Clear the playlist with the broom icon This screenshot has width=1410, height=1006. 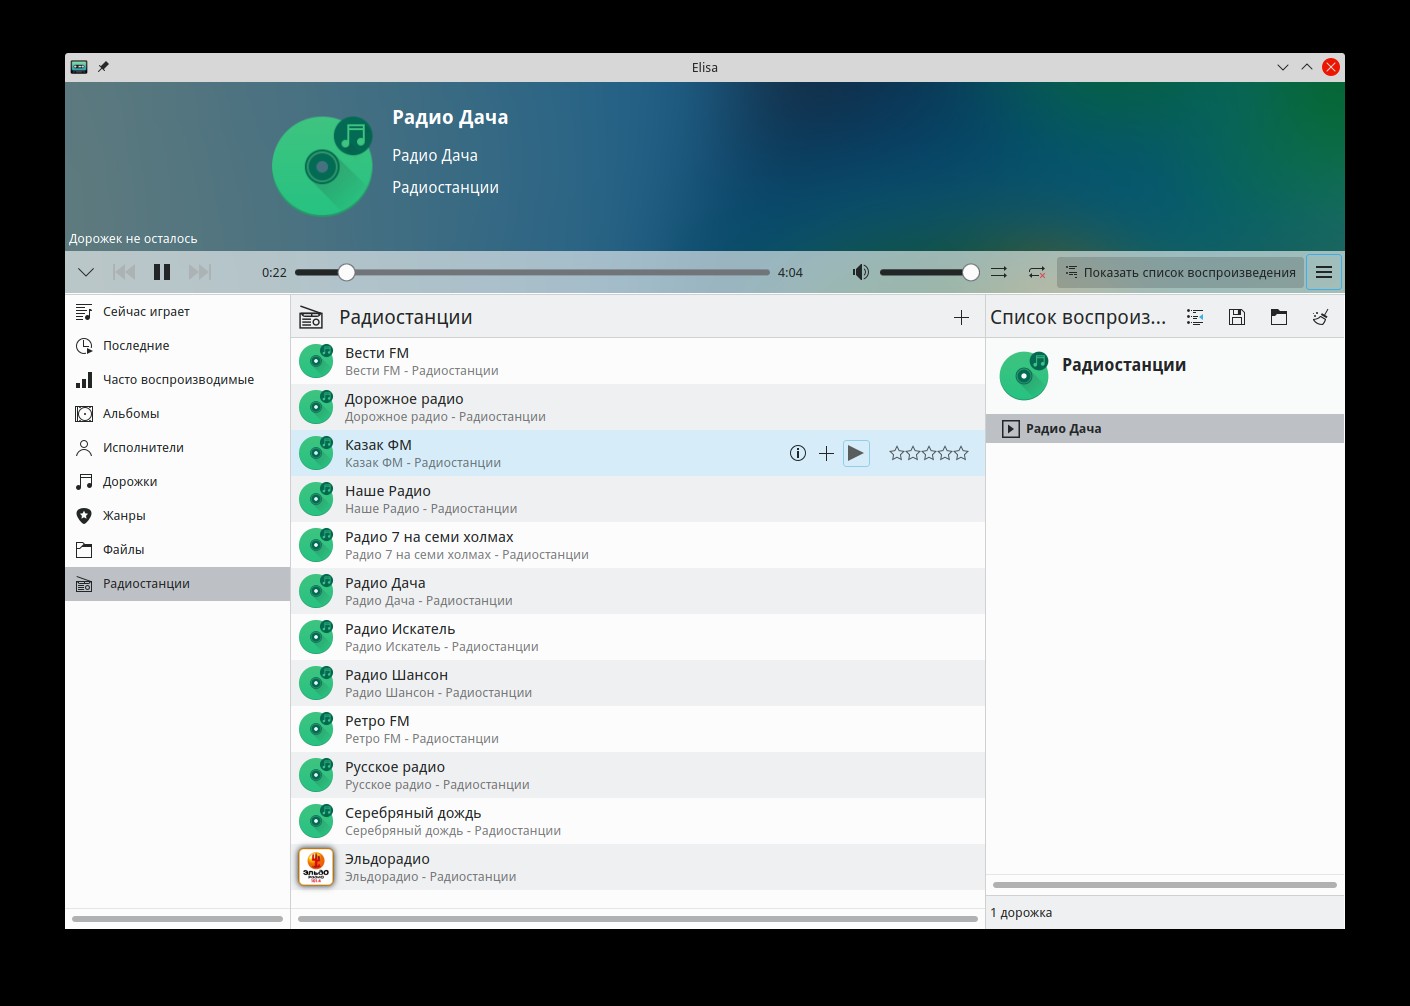[x=1321, y=317]
